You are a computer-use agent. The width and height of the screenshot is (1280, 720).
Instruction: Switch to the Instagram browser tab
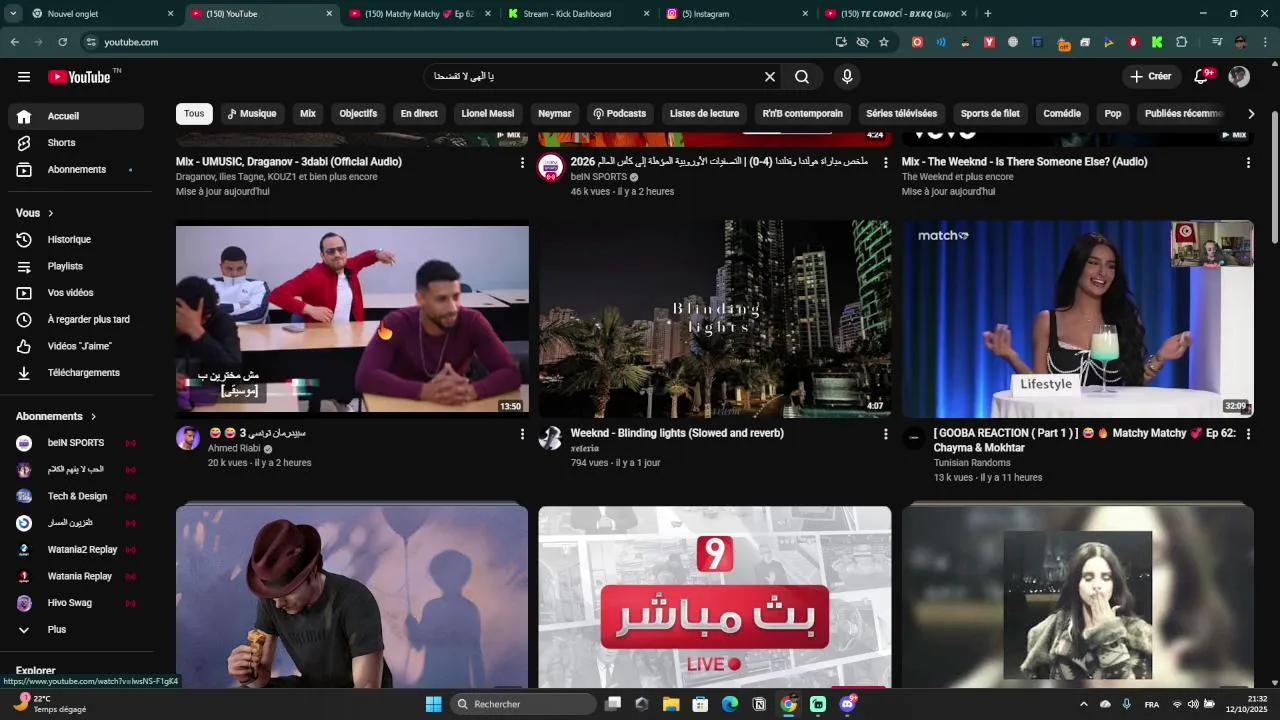(737, 14)
